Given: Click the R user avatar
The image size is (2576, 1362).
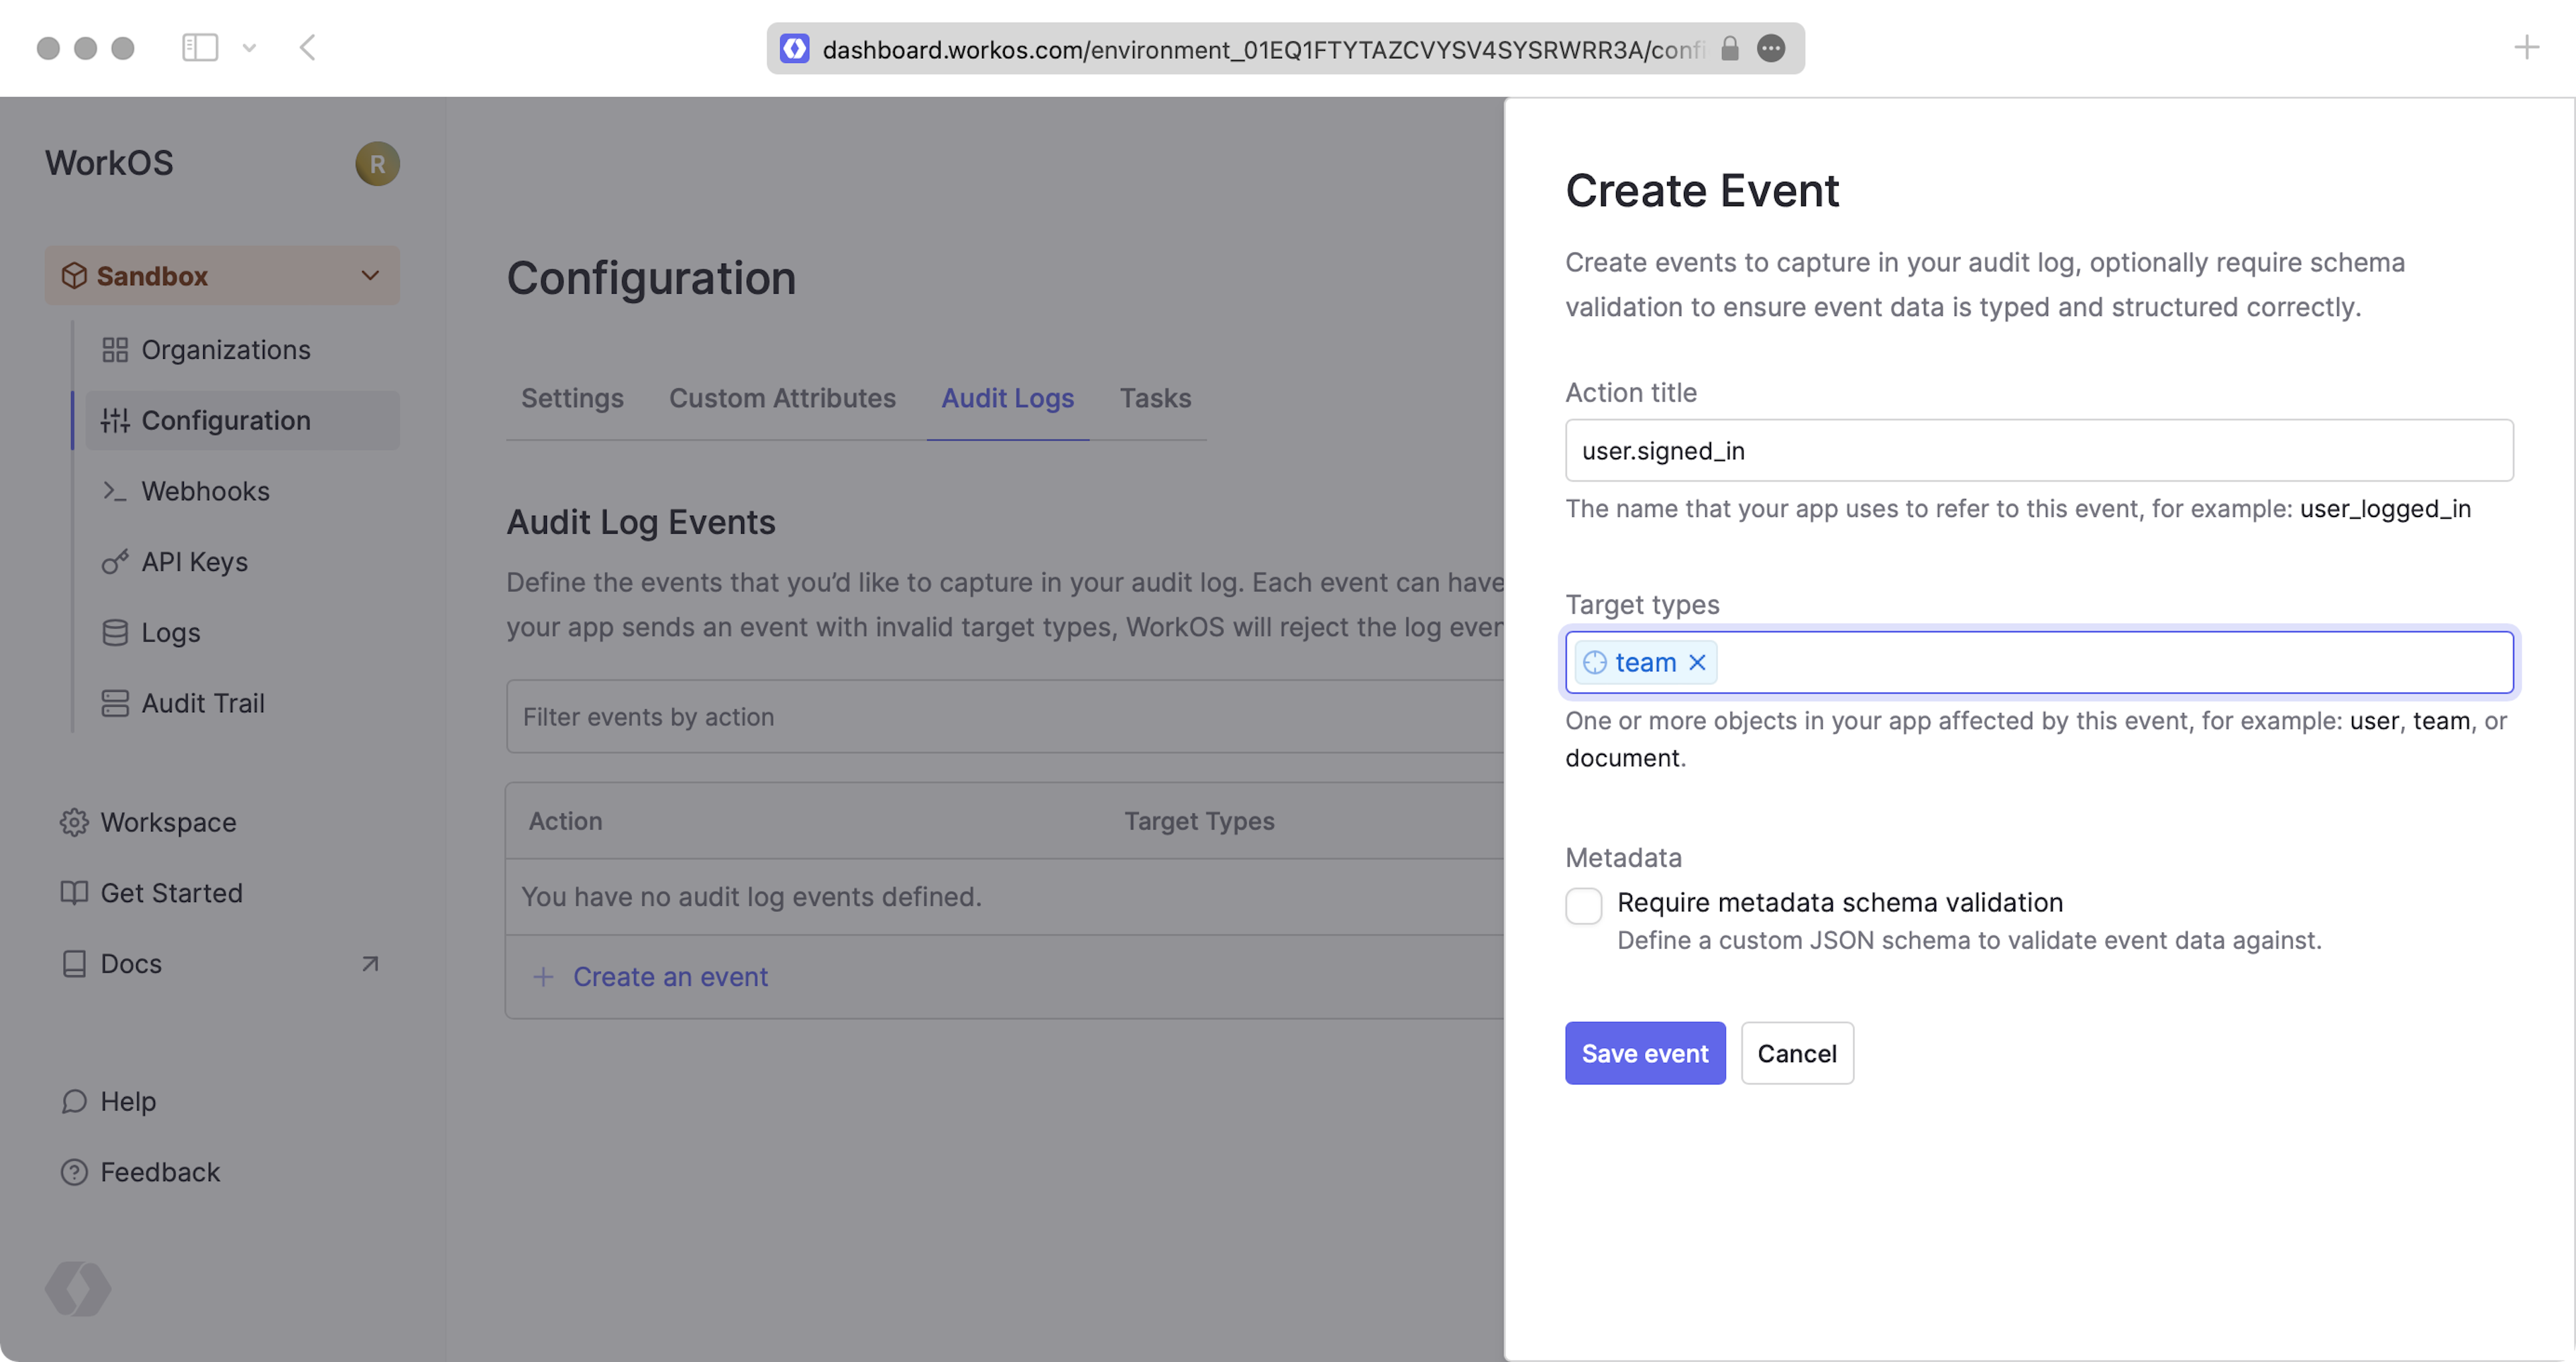Looking at the screenshot, I should pyautogui.click(x=377, y=164).
